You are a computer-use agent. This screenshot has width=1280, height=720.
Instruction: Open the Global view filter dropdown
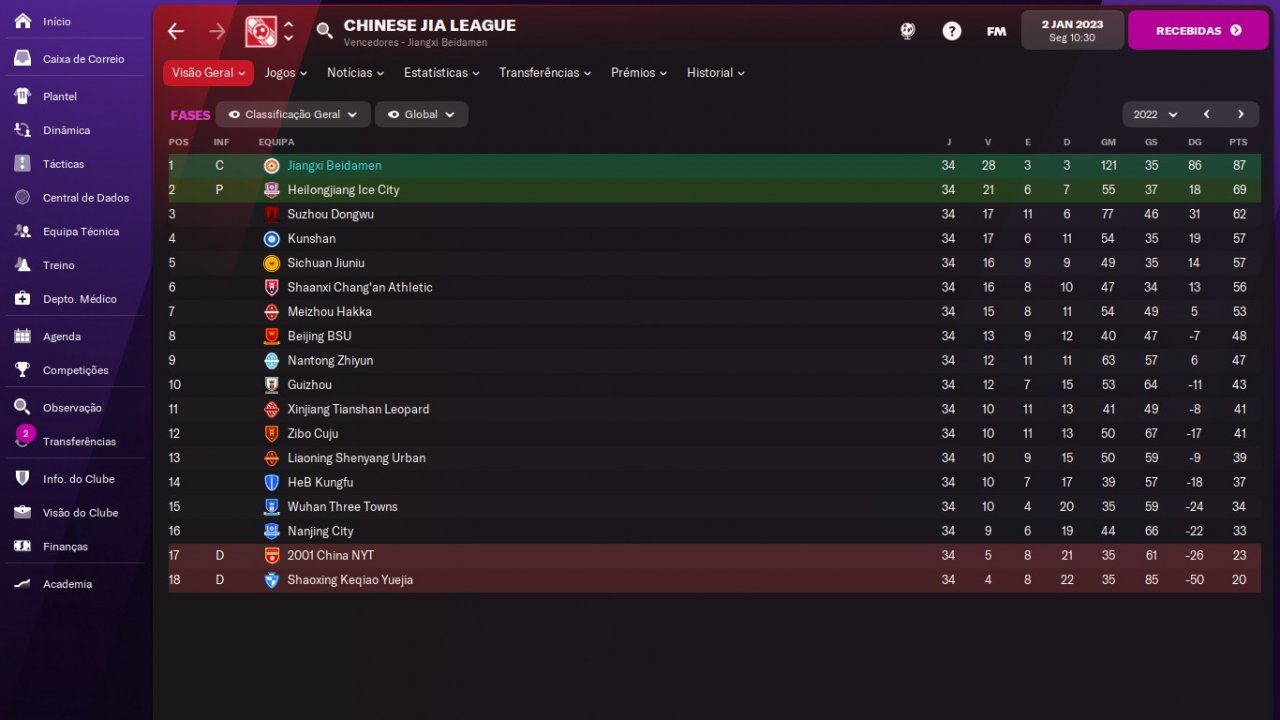421,114
